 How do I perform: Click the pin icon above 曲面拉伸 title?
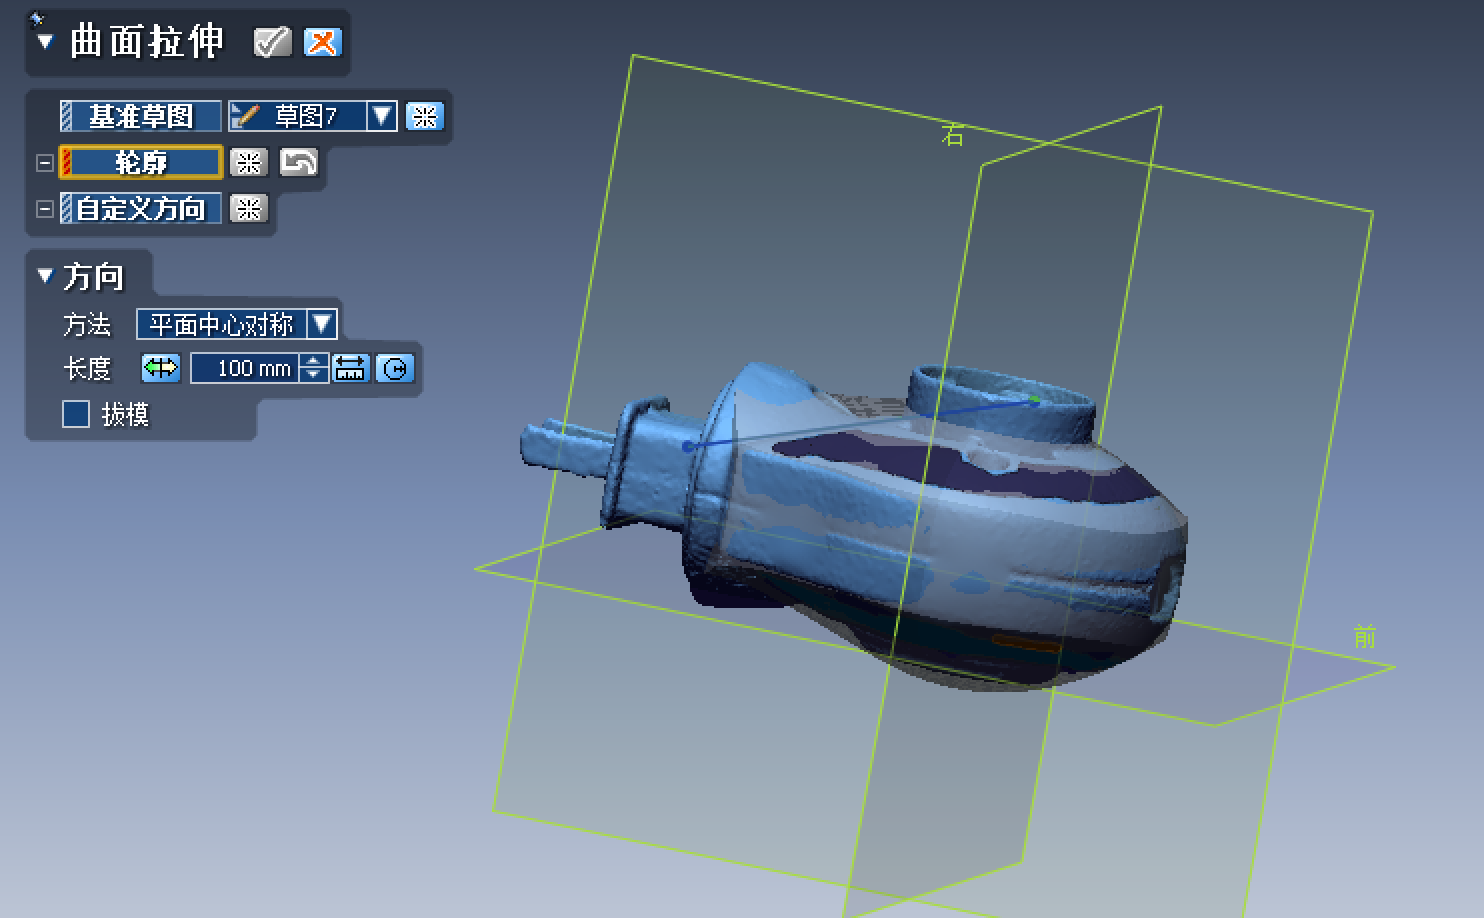(x=37, y=18)
